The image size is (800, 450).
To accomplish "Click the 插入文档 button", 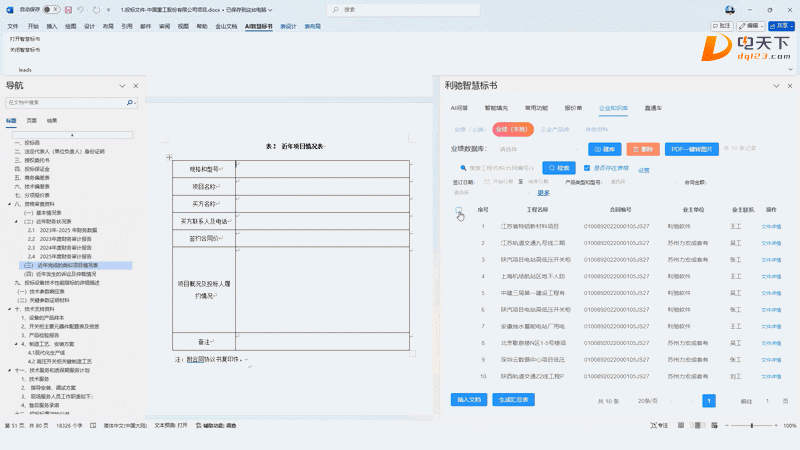I will click(x=469, y=399).
